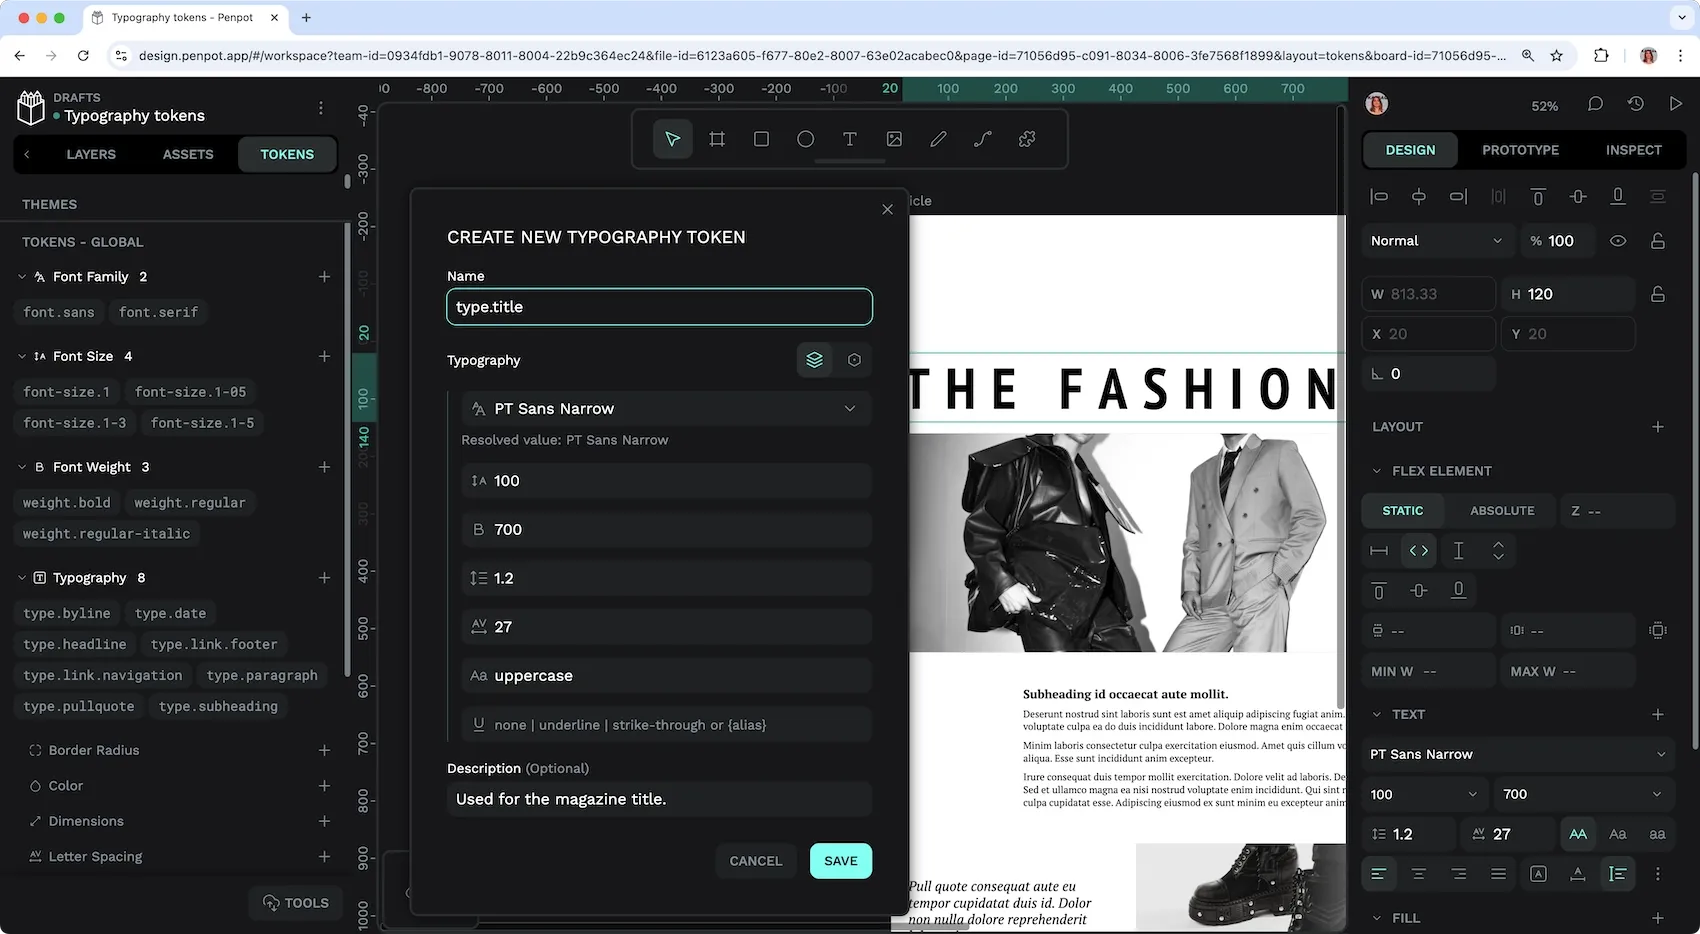1700x934 pixels.
Task: Collapse the Font Family token section
Action: (x=22, y=276)
